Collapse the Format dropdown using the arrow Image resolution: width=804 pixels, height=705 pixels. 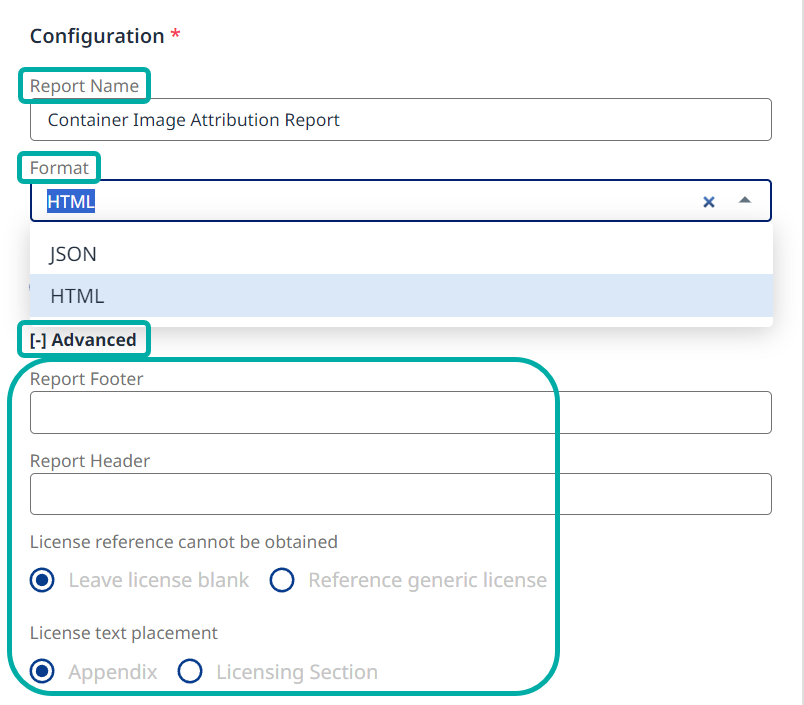coord(745,201)
